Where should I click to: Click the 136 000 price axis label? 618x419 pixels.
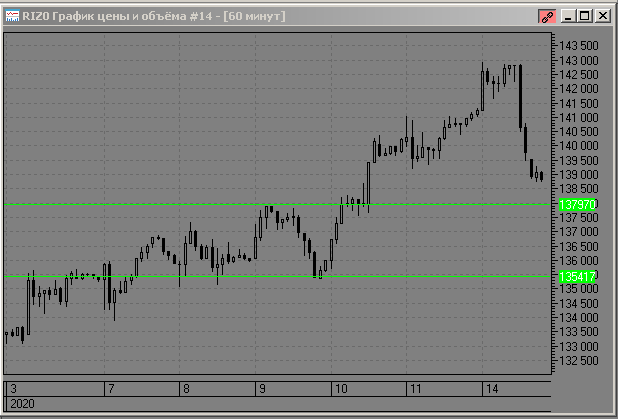click(579, 261)
